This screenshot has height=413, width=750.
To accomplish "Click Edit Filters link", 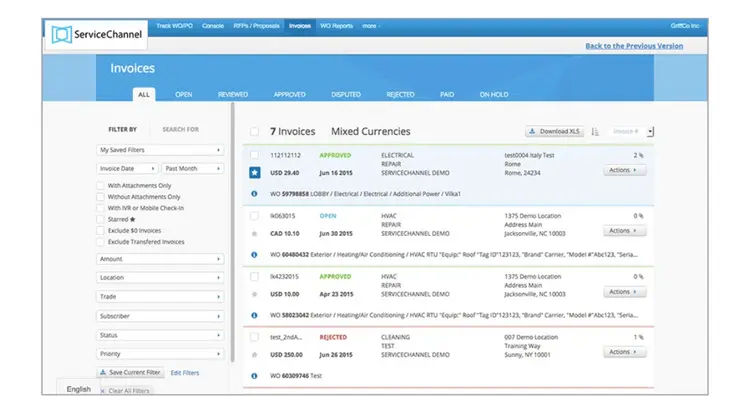I will point(185,373).
